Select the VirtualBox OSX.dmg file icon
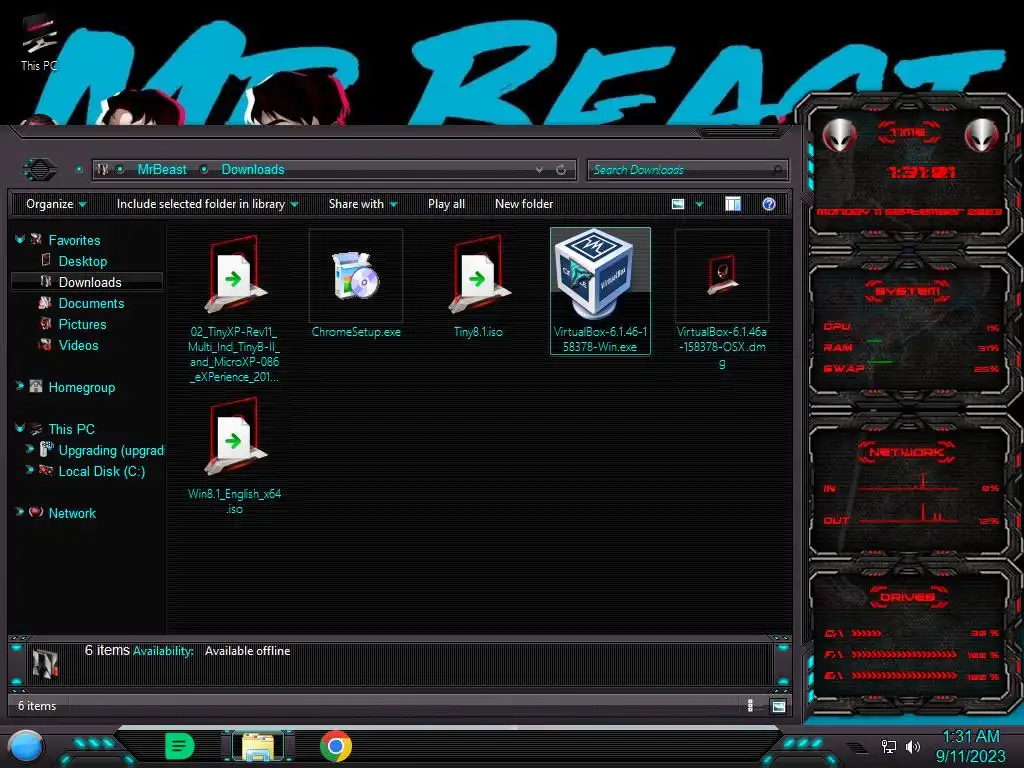 tap(722, 274)
